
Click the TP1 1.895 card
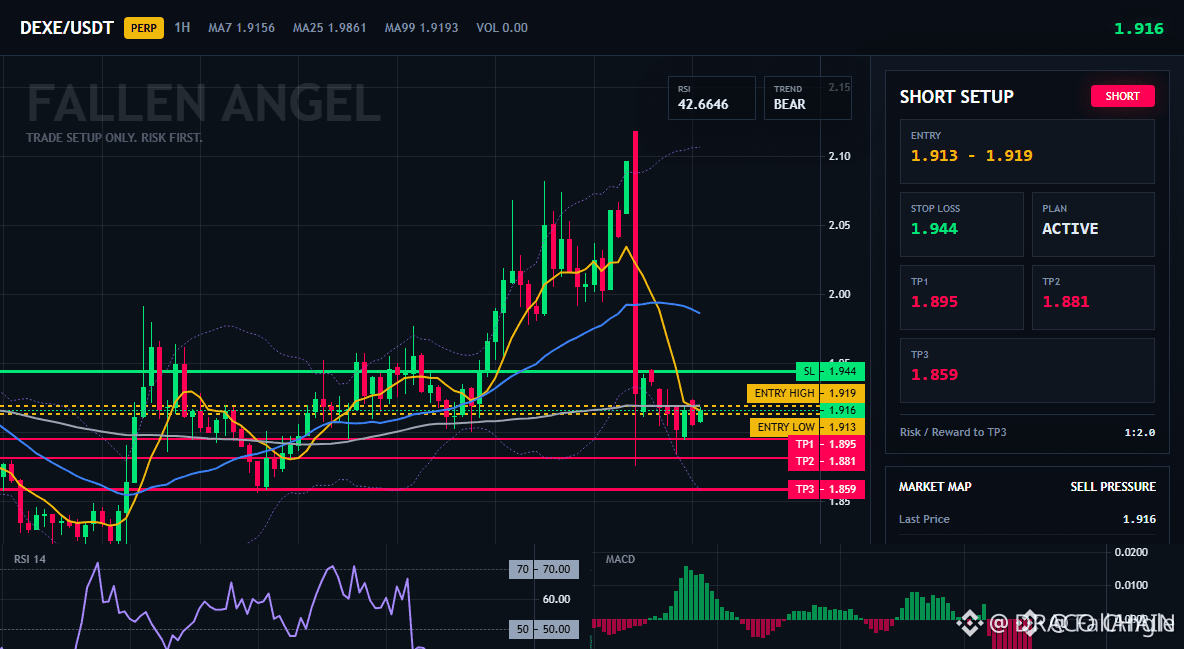pos(961,297)
